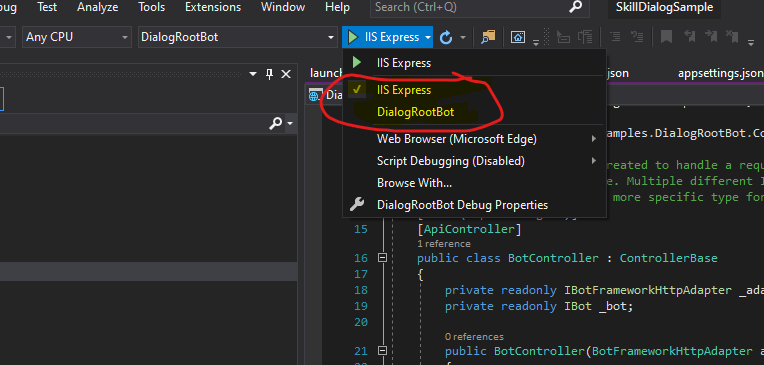Click Browse With... in the menu

[x=414, y=183]
